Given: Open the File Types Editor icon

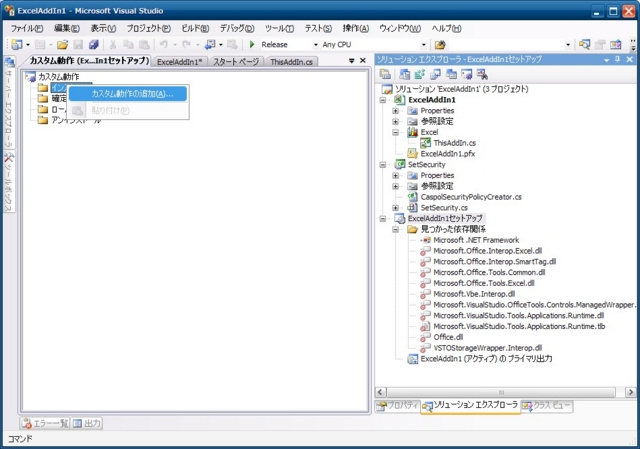Looking at the screenshot, I should (x=436, y=74).
